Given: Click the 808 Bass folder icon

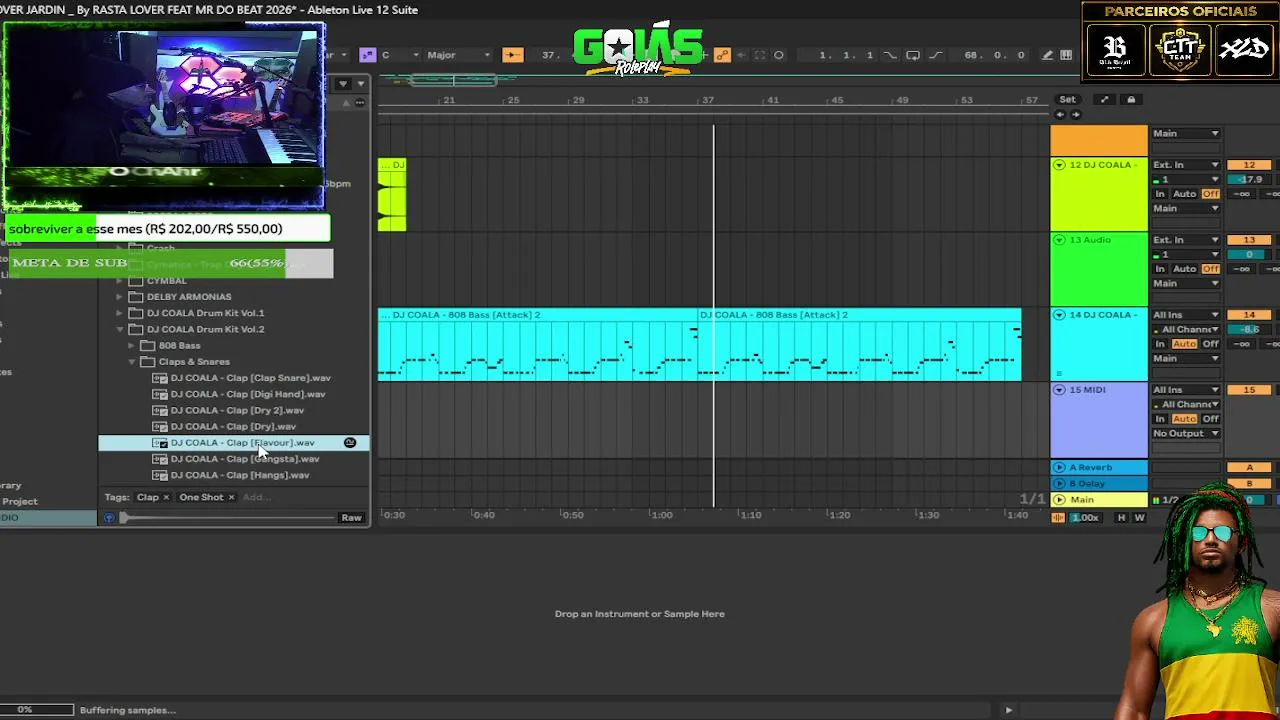Looking at the screenshot, I should click(147, 345).
